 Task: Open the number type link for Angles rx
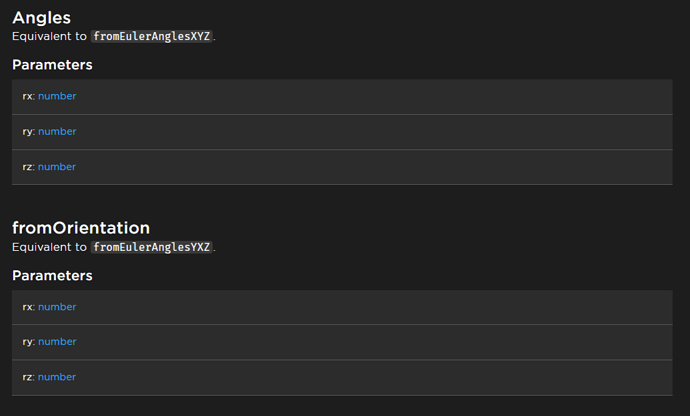57,96
